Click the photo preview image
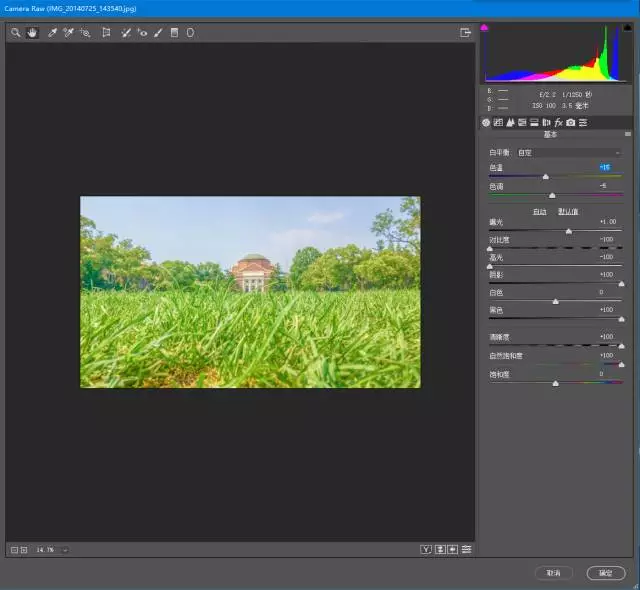Image resolution: width=640 pixels, height=590 pixels. [x=250, y=292]
